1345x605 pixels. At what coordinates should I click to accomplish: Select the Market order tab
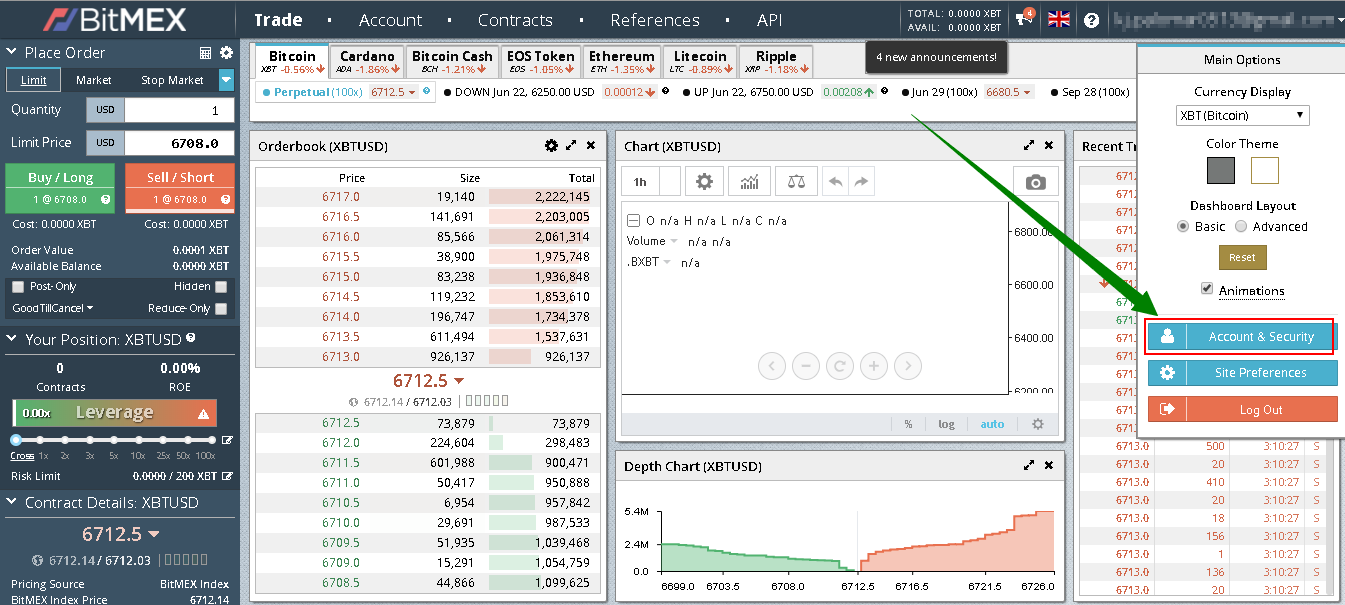pyautogui.click(x=94, y=80)
